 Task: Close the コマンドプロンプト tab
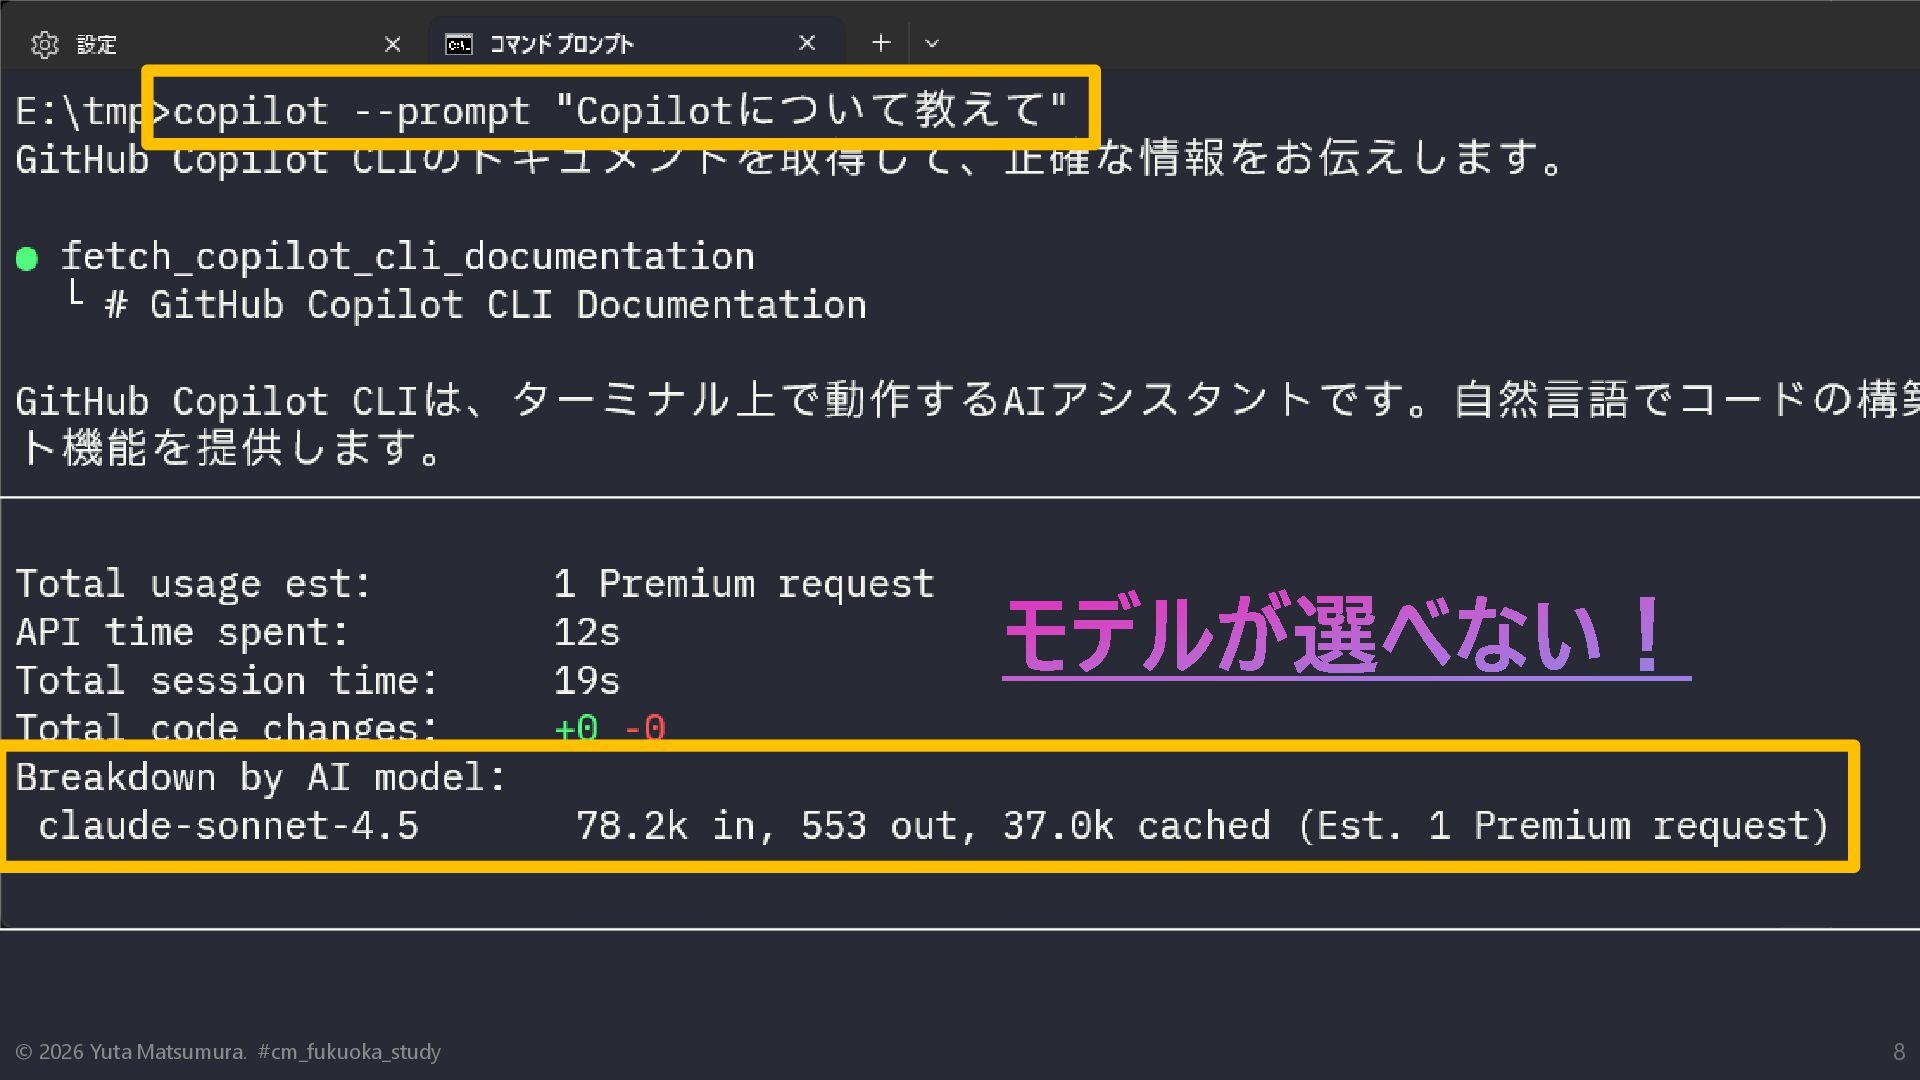pos(807,43)
